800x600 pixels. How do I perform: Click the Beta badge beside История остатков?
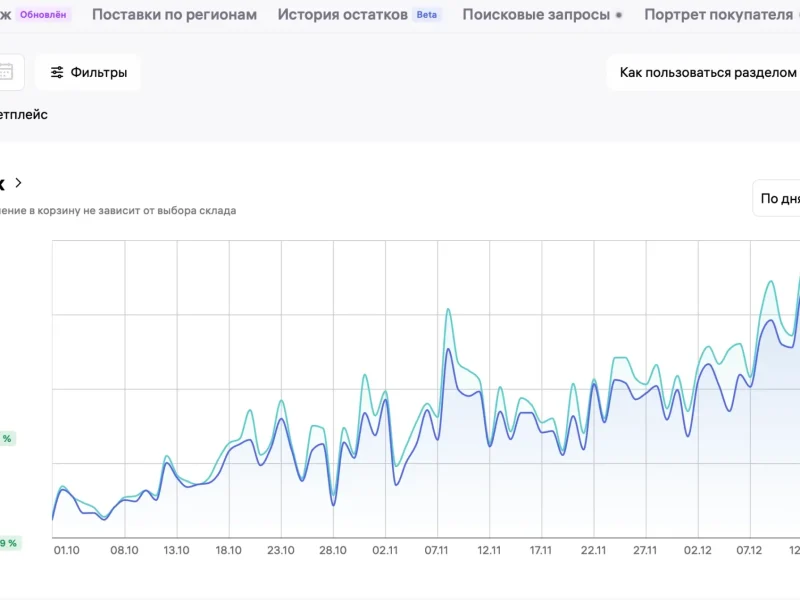click(427, 15)
